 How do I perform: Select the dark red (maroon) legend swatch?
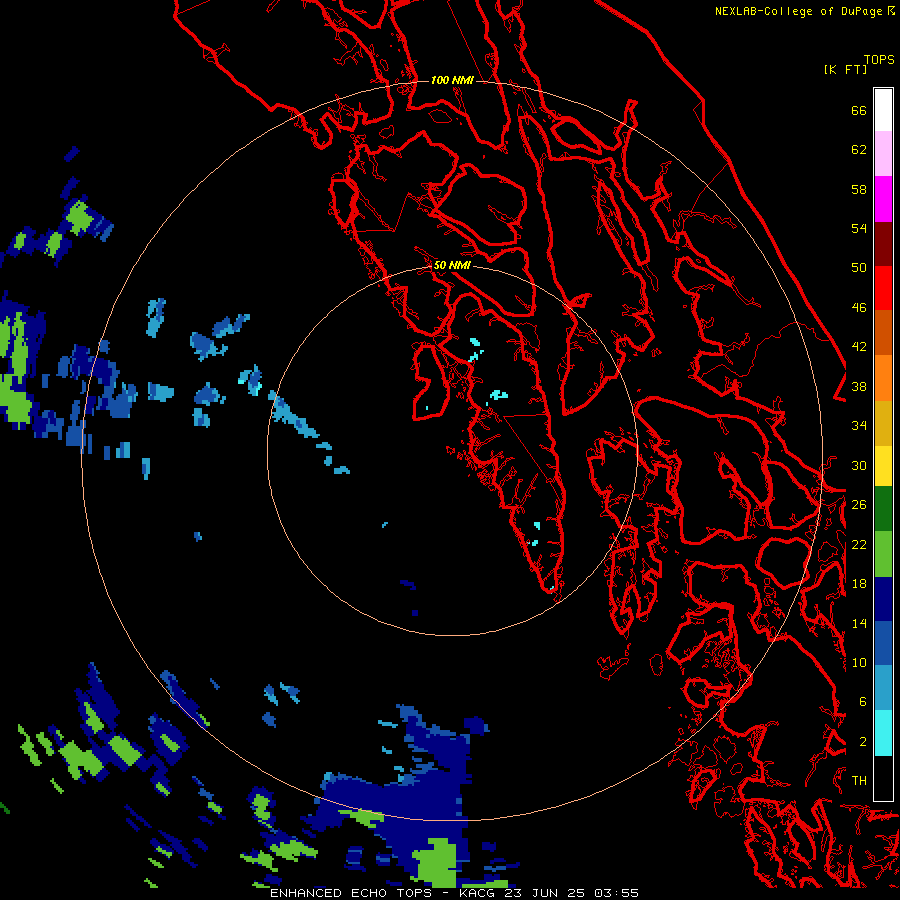[x=883, y=244]
